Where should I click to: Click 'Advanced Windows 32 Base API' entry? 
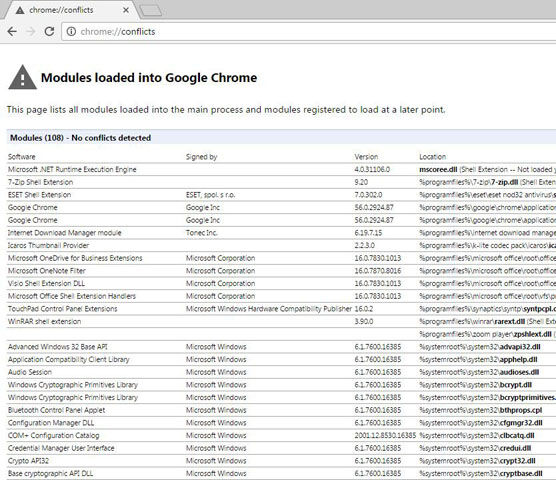[57, 347]
